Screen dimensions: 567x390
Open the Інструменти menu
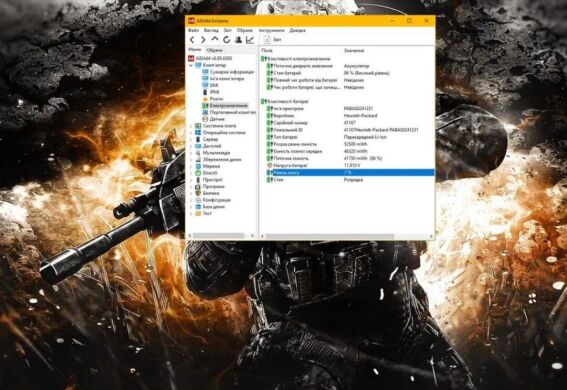tap(272, 30)
